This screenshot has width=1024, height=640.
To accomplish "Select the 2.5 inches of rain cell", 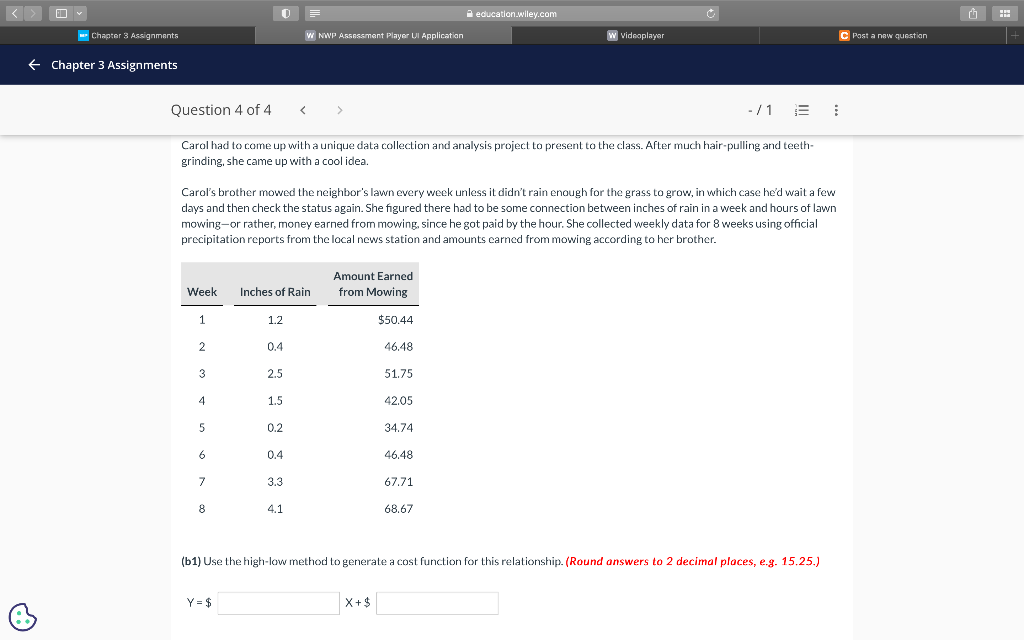I will [x=275, y=374].
